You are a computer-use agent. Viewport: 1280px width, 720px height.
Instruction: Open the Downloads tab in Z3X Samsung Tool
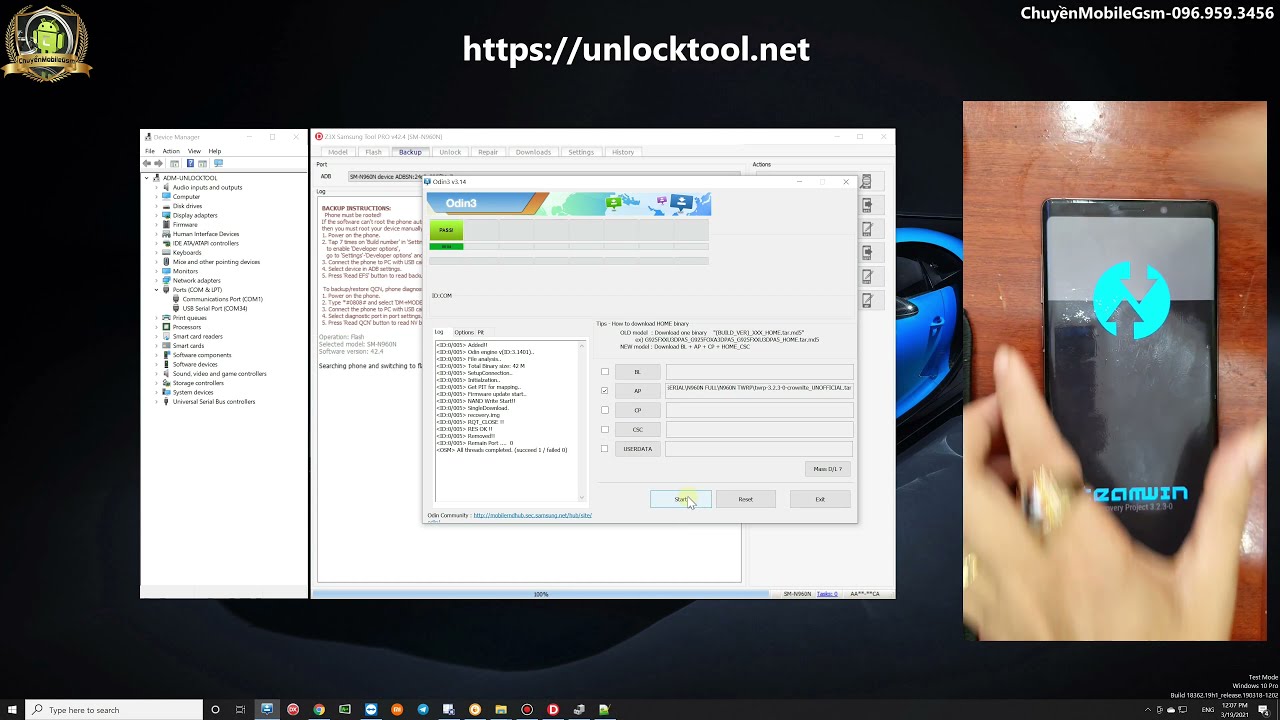[x=533, y=152]
